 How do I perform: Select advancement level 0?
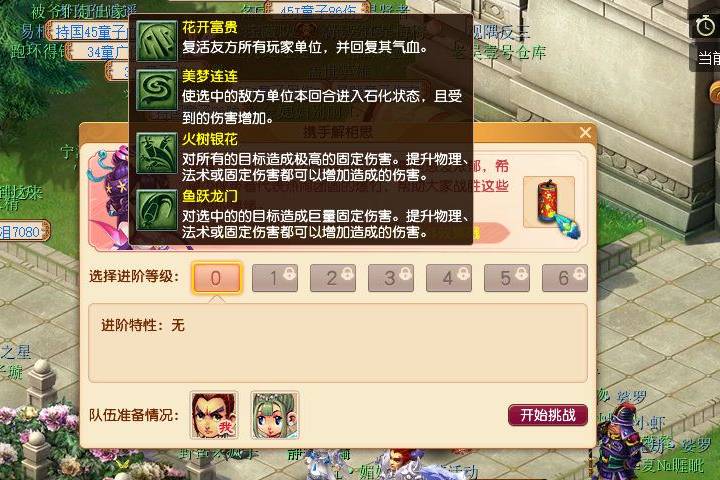coord(216,278)
